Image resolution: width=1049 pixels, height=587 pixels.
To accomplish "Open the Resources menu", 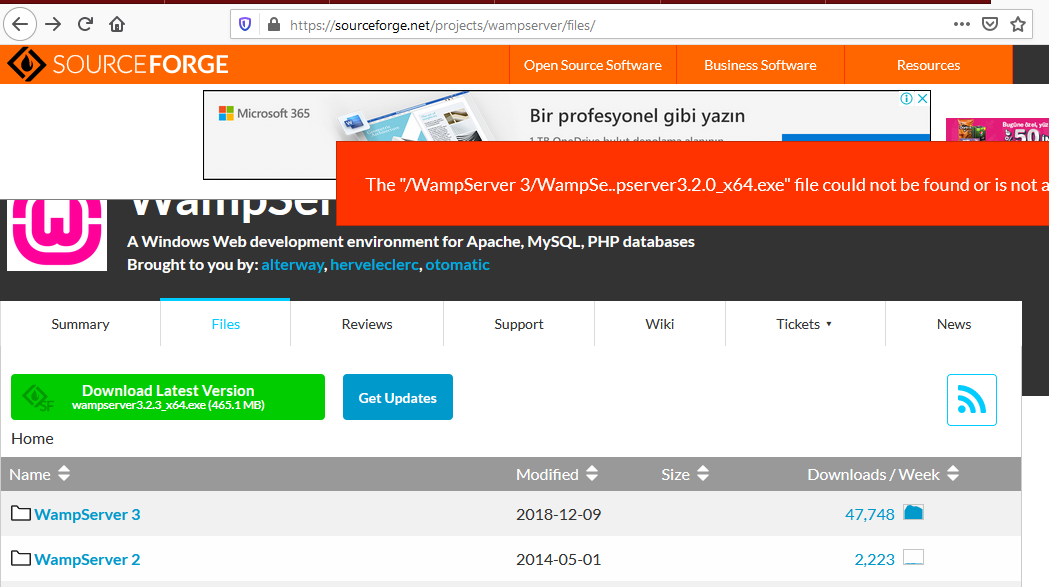I will click(929, 65).
